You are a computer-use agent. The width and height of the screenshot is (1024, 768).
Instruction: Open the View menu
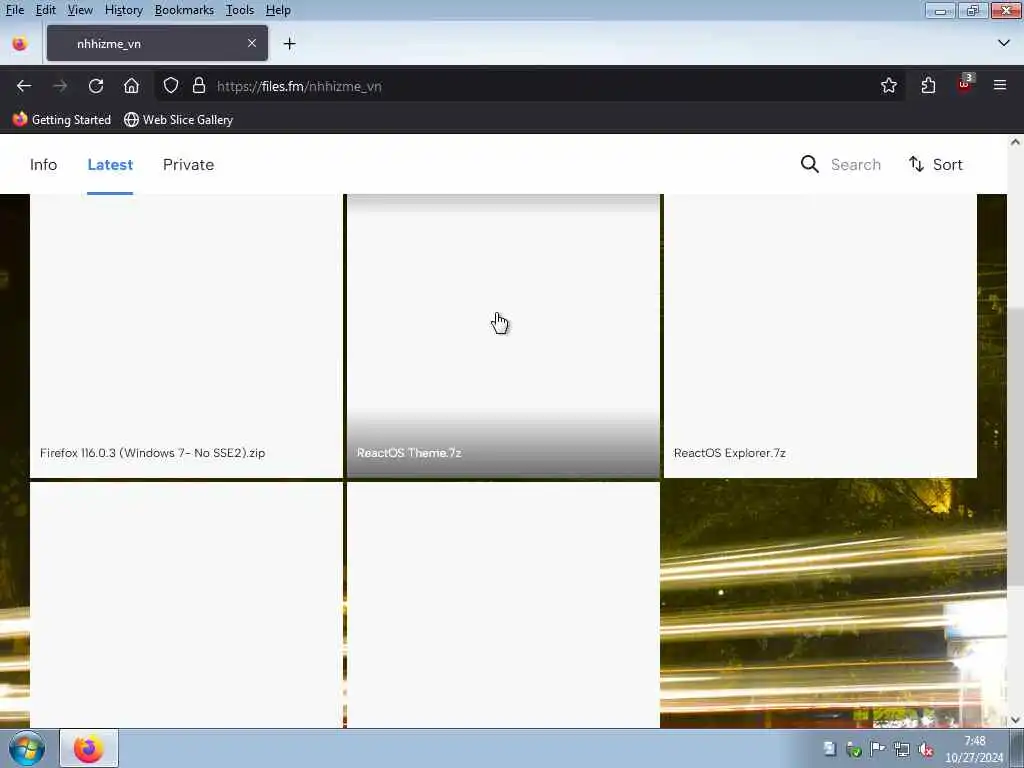[x=80, y=10]
